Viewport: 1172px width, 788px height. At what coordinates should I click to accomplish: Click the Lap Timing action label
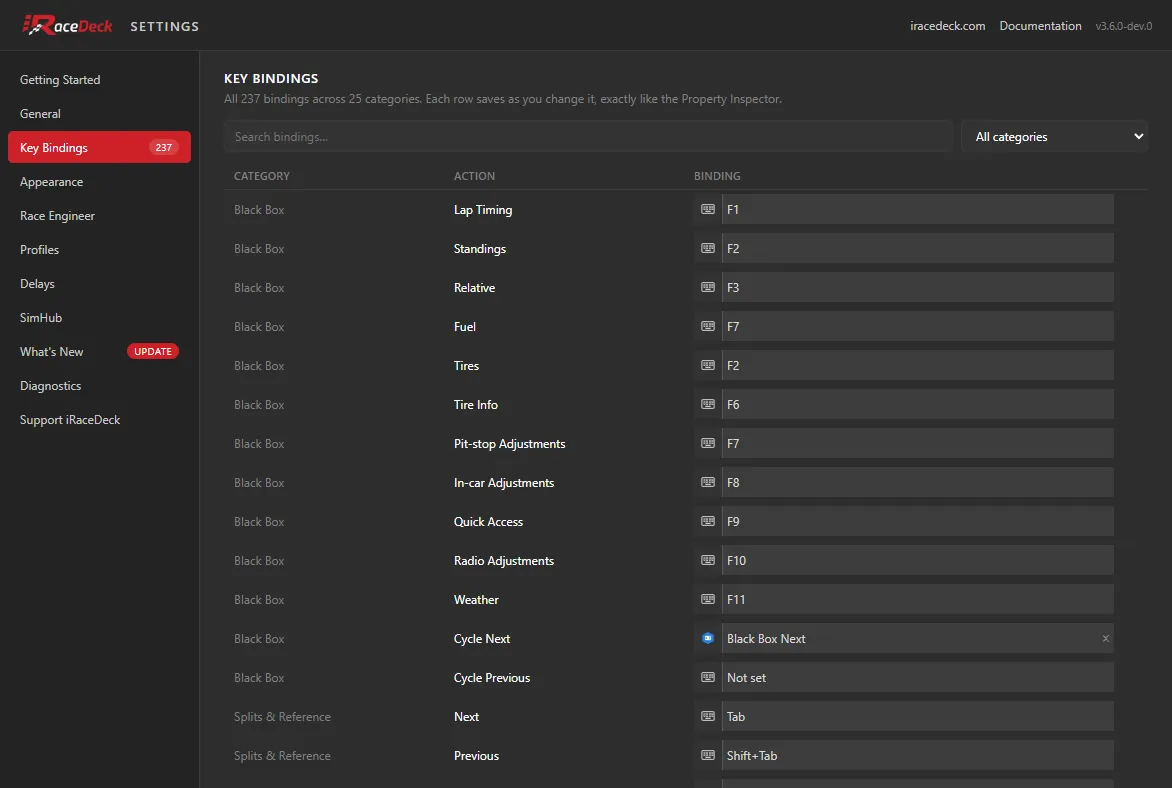(483, 209)
